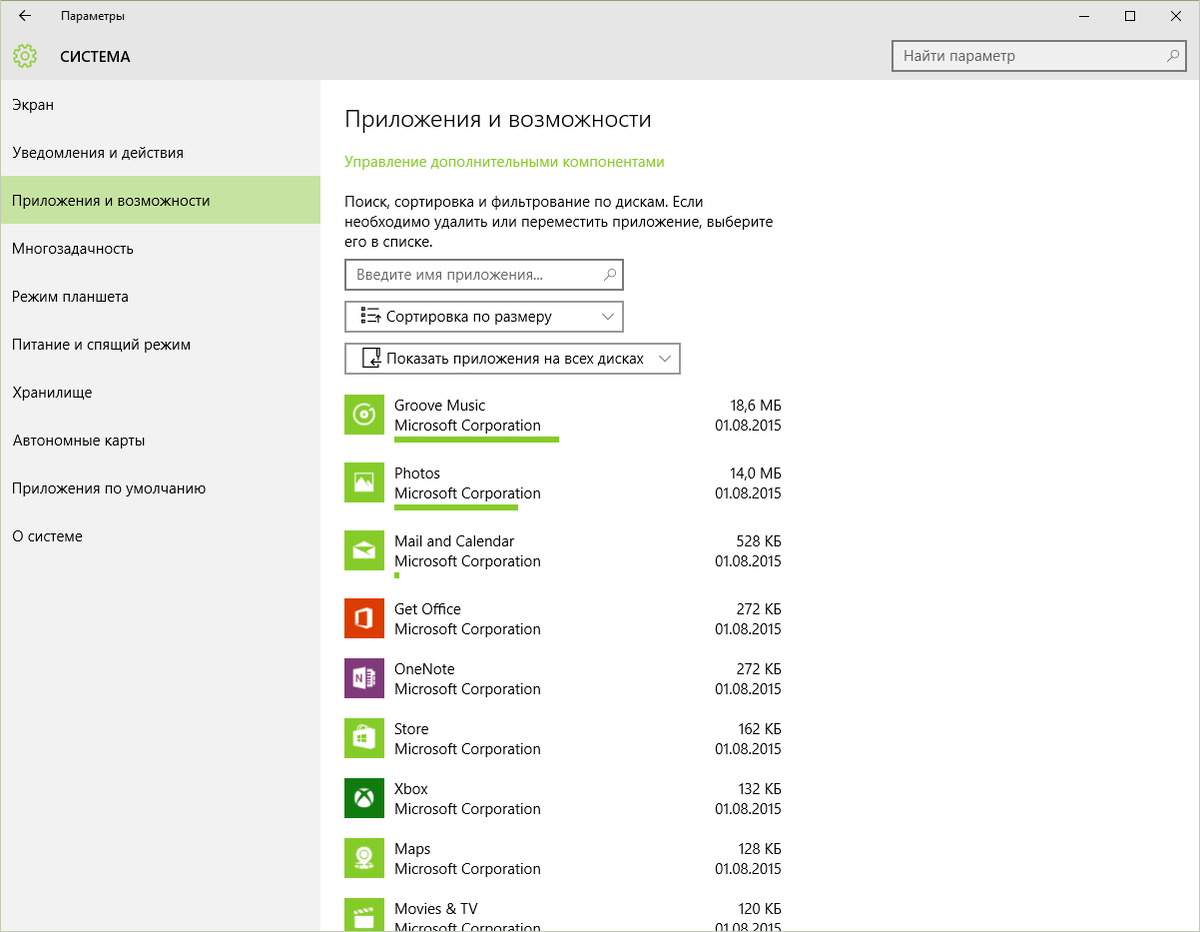Click the Приложения и возможности page heading
Image resolution: width=1200 pixels, height=932 pixels.
[x=498, y=120]
